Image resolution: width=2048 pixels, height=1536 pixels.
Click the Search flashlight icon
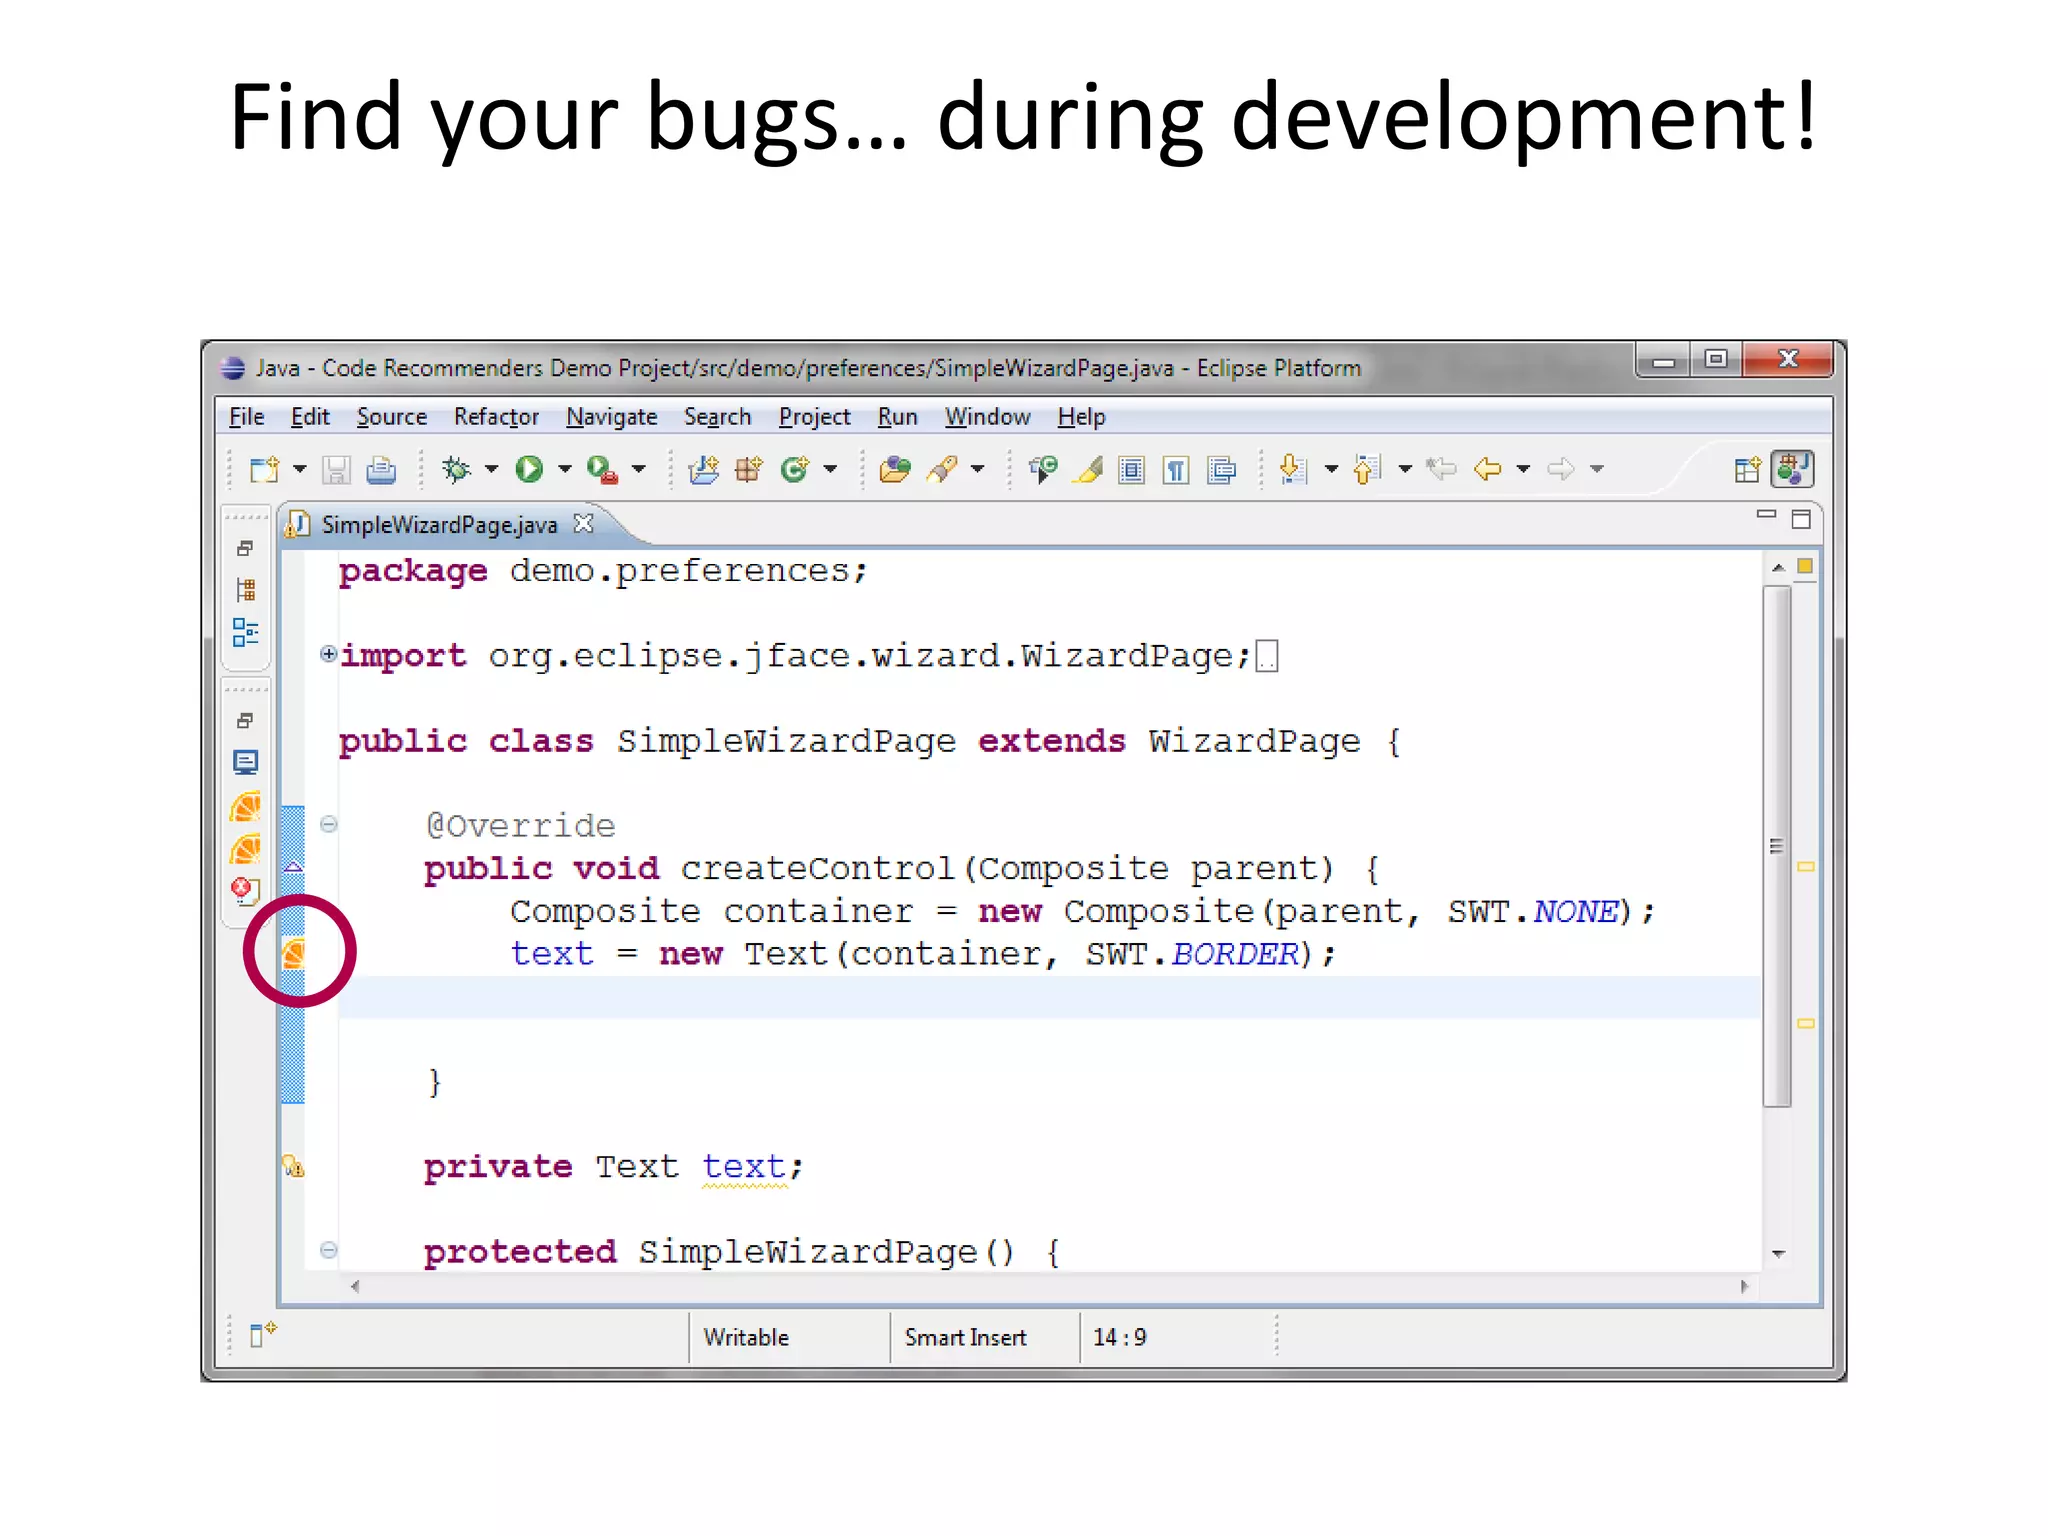coord(942,469)
